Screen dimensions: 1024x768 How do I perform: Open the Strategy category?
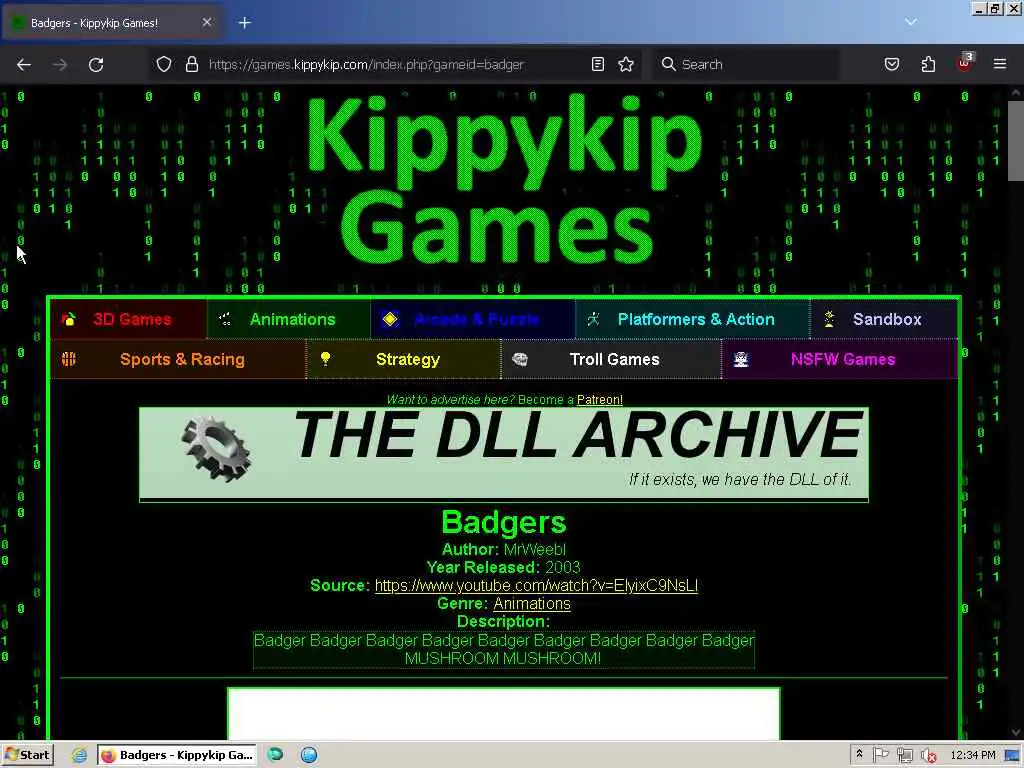(404, 359)
